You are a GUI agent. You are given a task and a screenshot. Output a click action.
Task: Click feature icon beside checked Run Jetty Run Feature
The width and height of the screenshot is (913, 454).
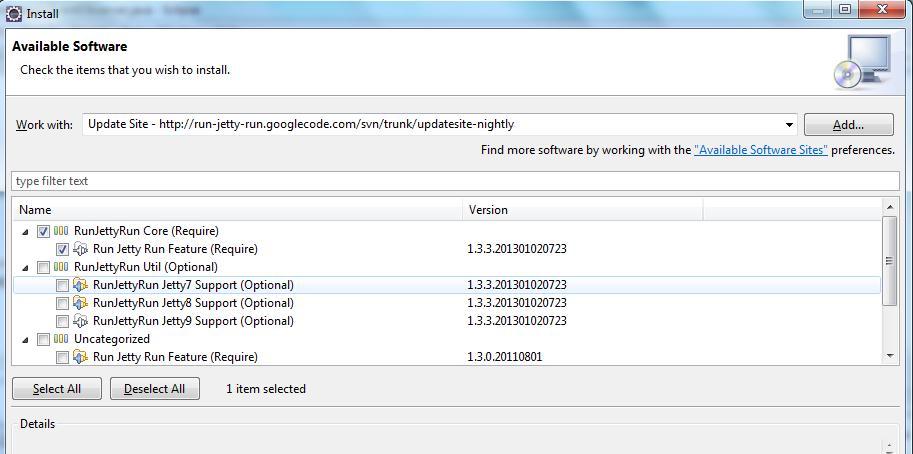click(x=80, y=249)
